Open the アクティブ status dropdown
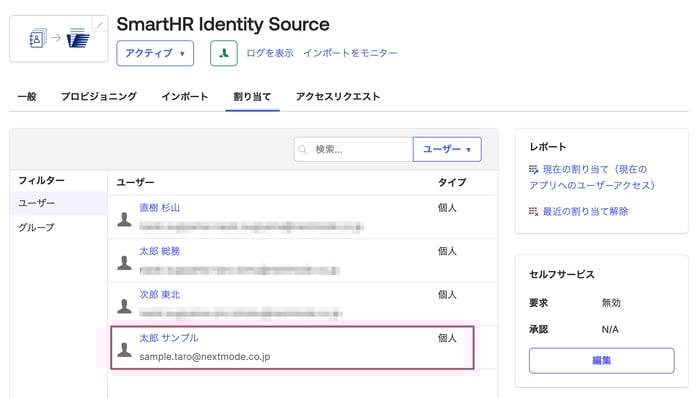The height and width of the screenshot is (398, 700). [155, 53]
